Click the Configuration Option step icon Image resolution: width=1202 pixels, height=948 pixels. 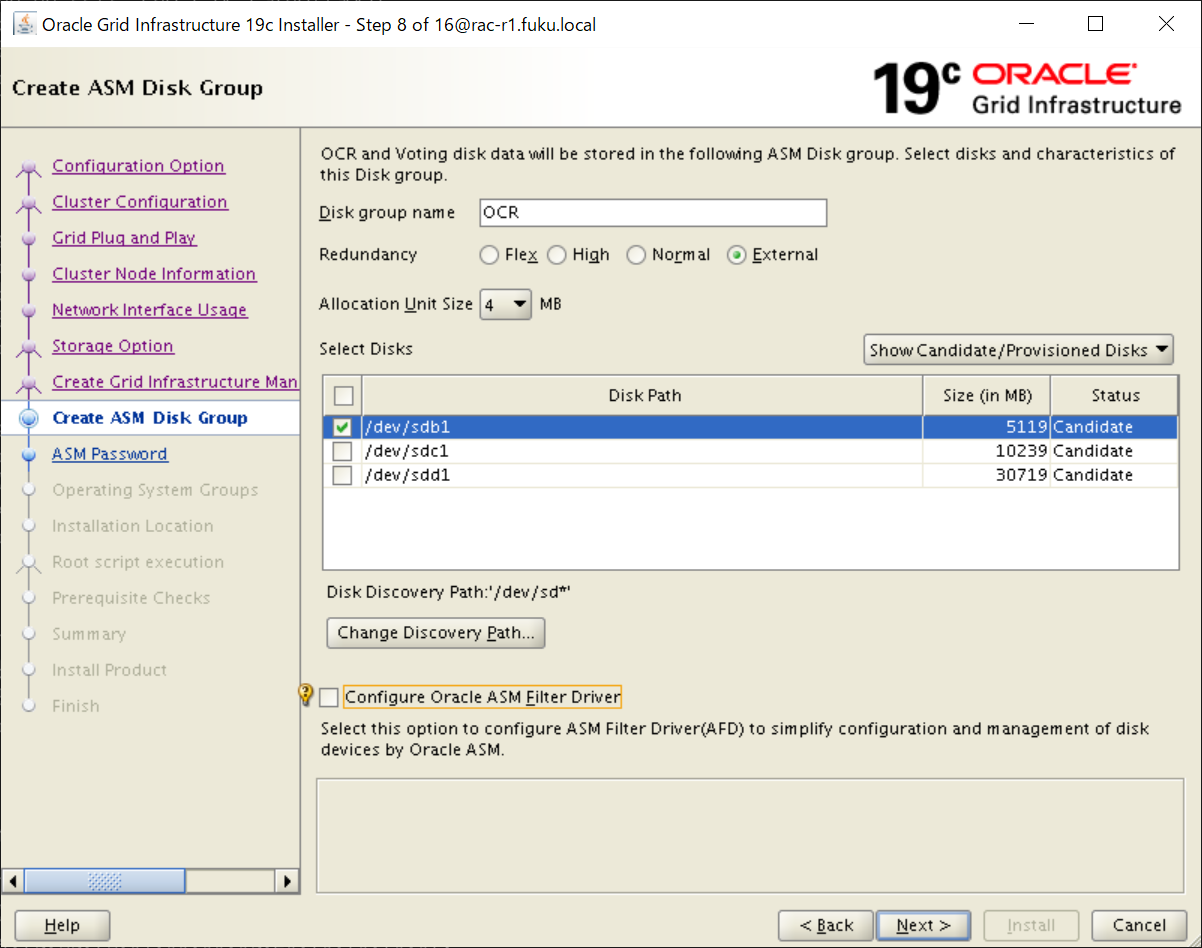[29, 168]
